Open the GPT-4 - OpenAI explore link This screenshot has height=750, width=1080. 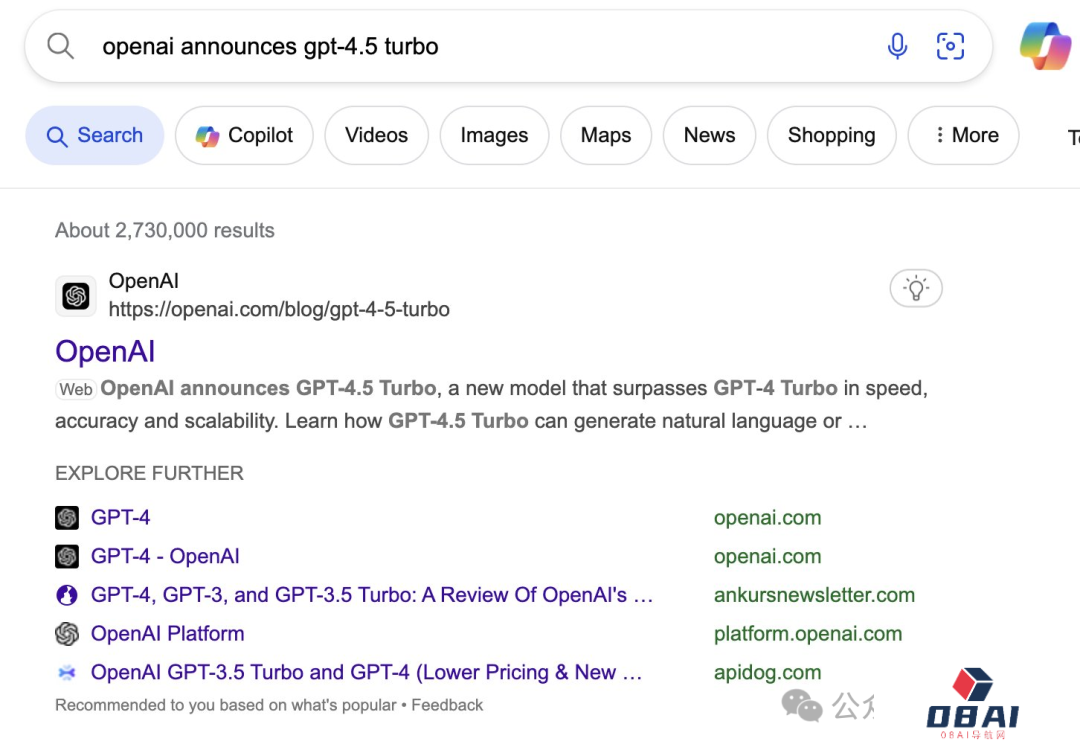(x=164, y=556)
